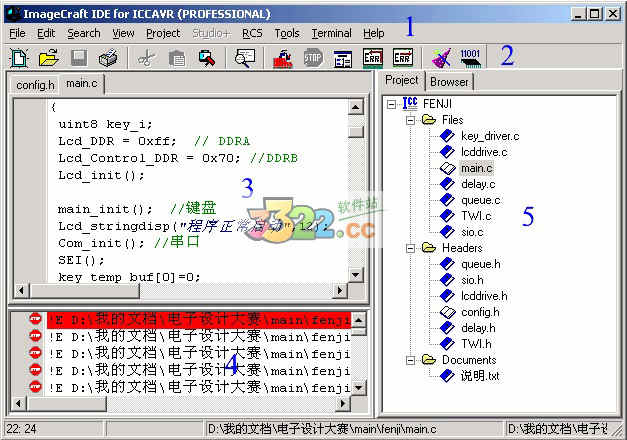Screen dimensions: 627x440
Task: Collapse the Documents folder node
Action: (410, 360)
